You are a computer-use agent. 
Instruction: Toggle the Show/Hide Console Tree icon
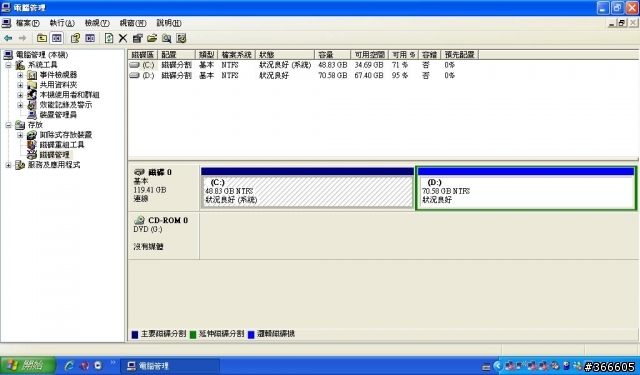point(57,38)
